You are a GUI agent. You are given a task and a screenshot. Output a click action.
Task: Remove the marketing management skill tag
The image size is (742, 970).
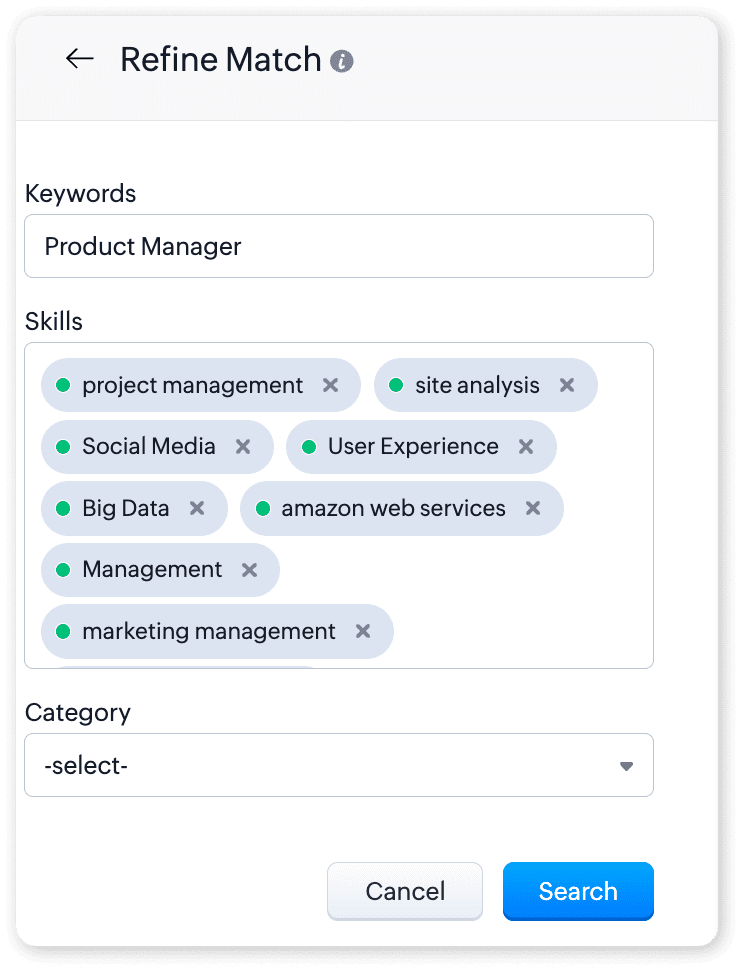363,631
